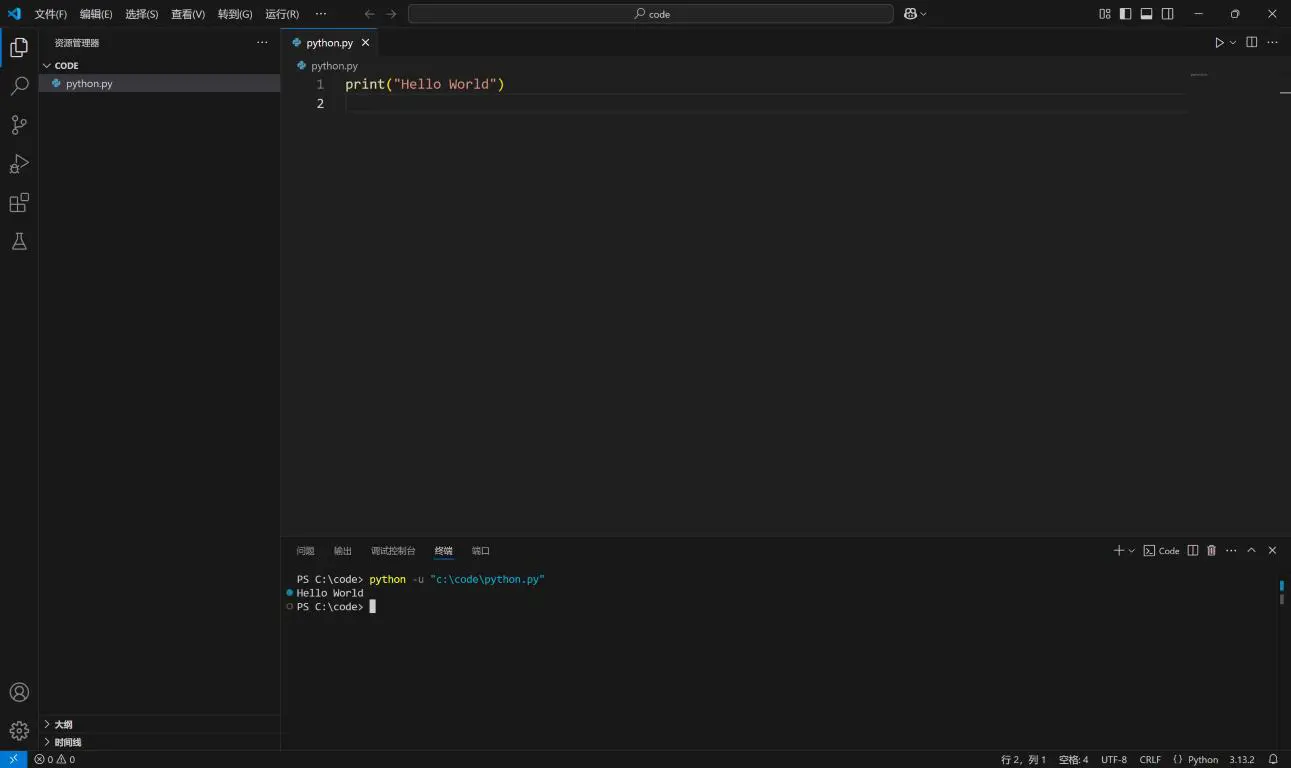Toggle the bottom panel layout button
This screenshot has width=1291, height=768.
(x=1146, y=14)
